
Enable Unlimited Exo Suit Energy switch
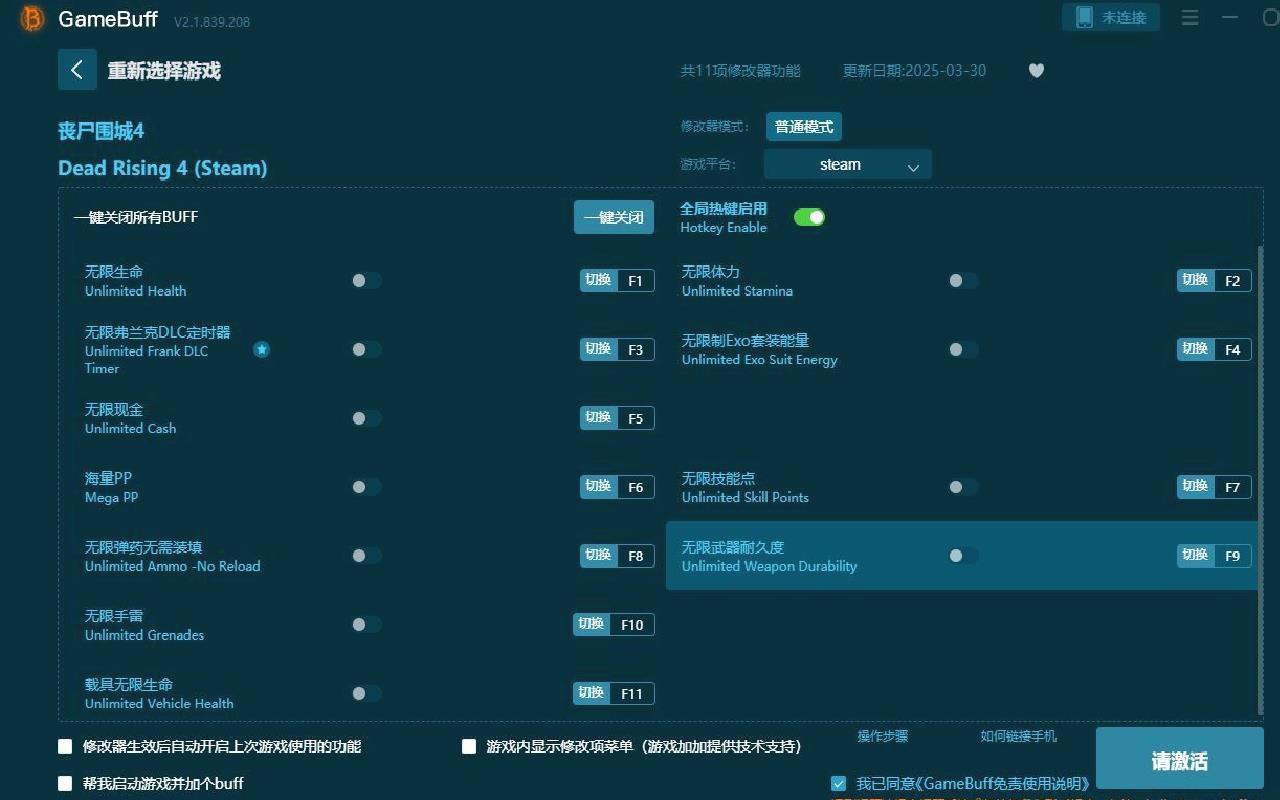pos(963,349)
